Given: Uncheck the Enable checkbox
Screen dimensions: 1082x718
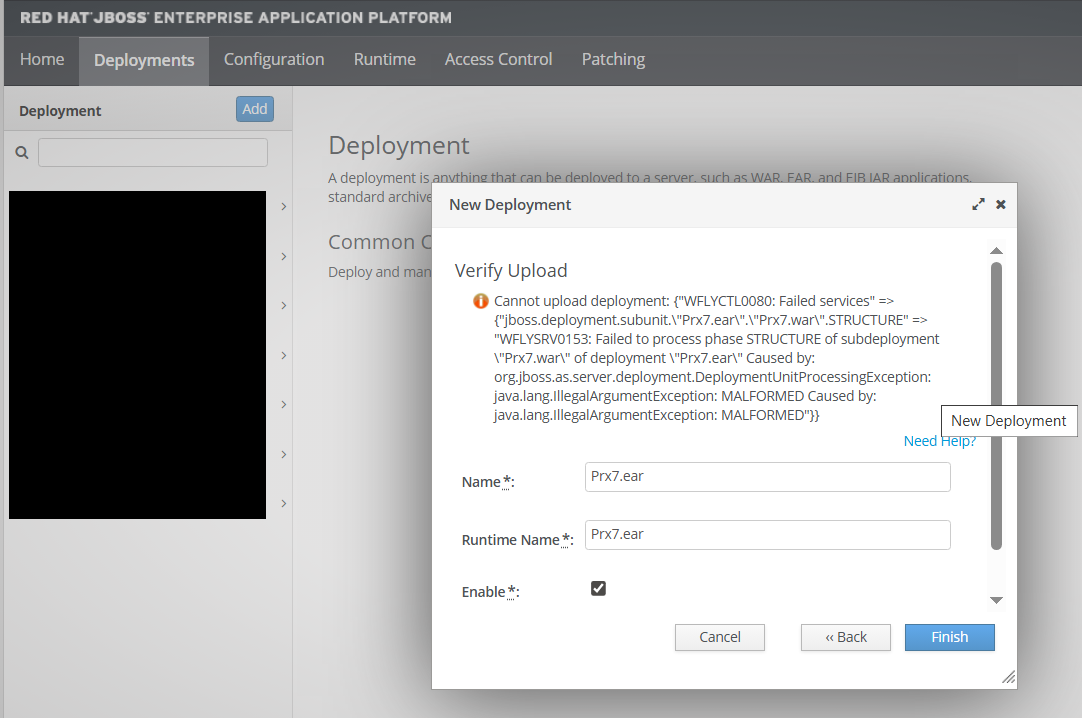Looking at the screenshot, I should pyautogui.click(x=598, y=588).
